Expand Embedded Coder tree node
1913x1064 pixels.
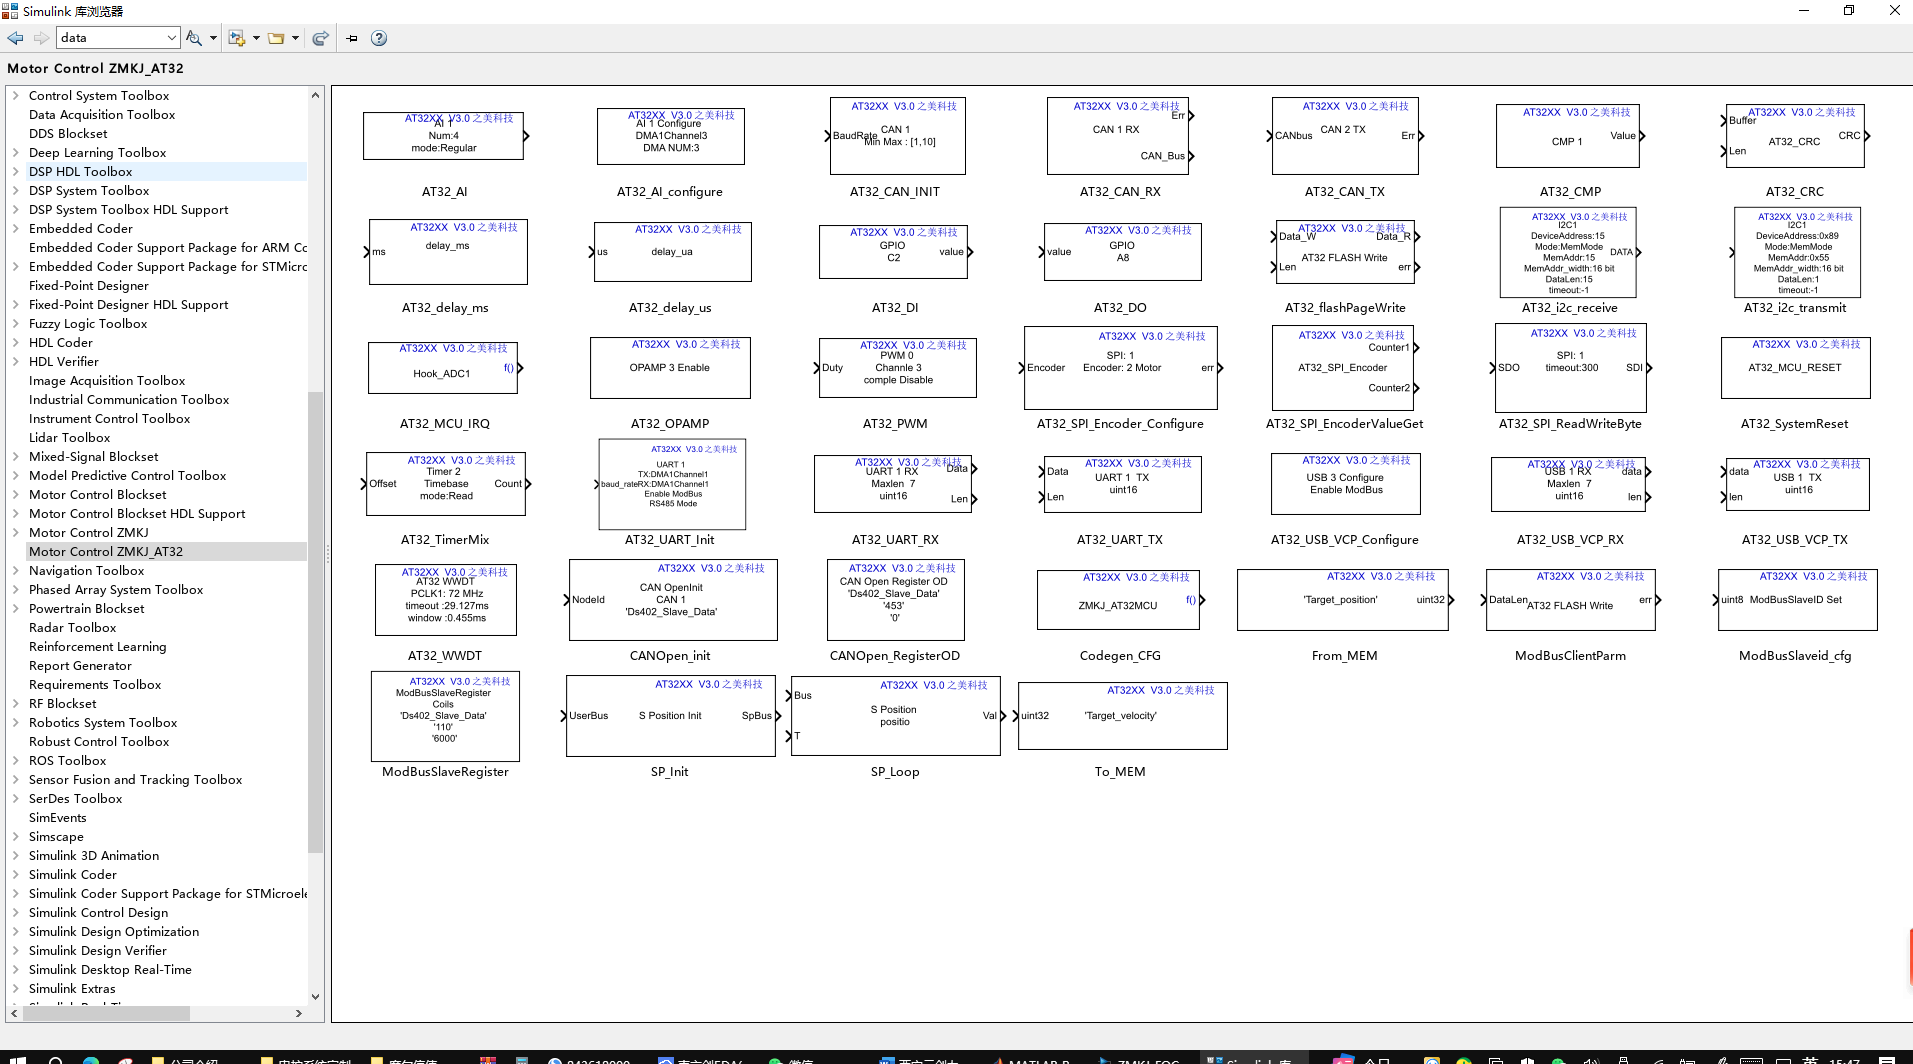coord(16,229)
